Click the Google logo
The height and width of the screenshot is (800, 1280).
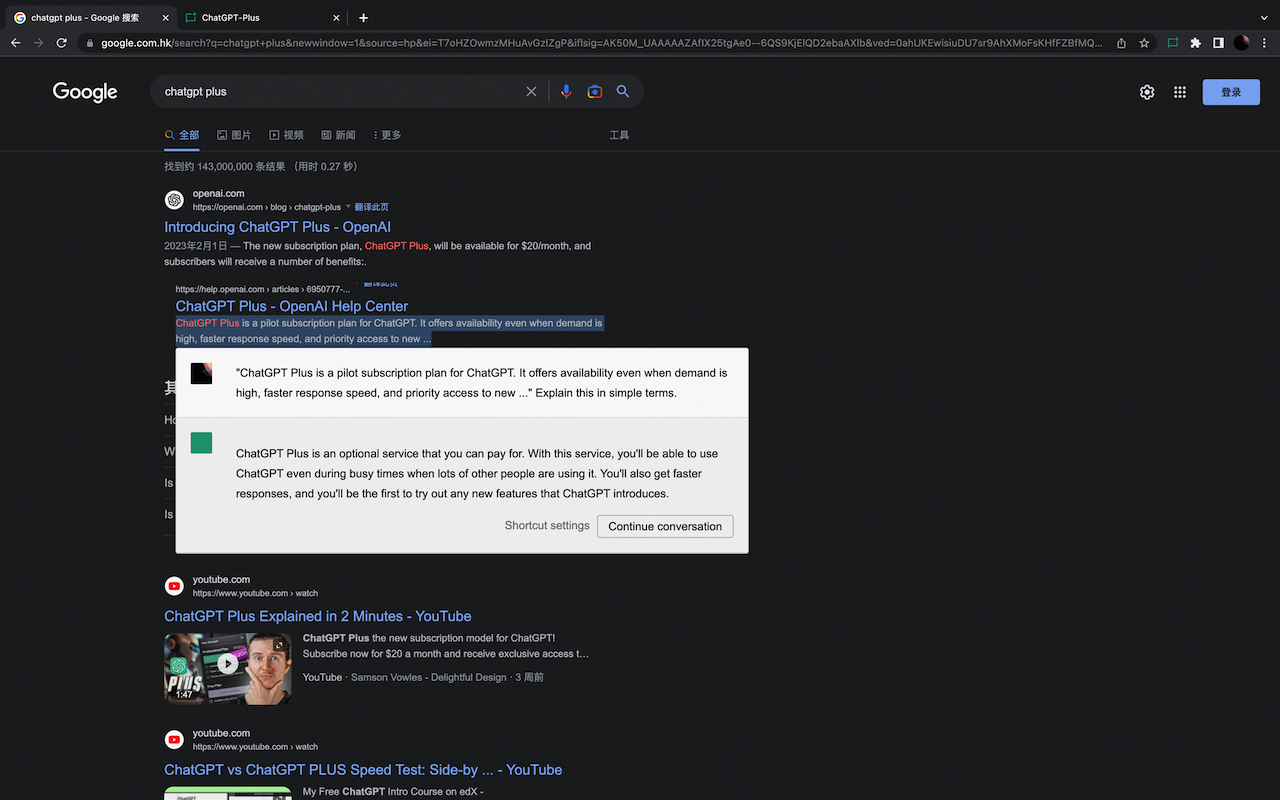[85, 92]
